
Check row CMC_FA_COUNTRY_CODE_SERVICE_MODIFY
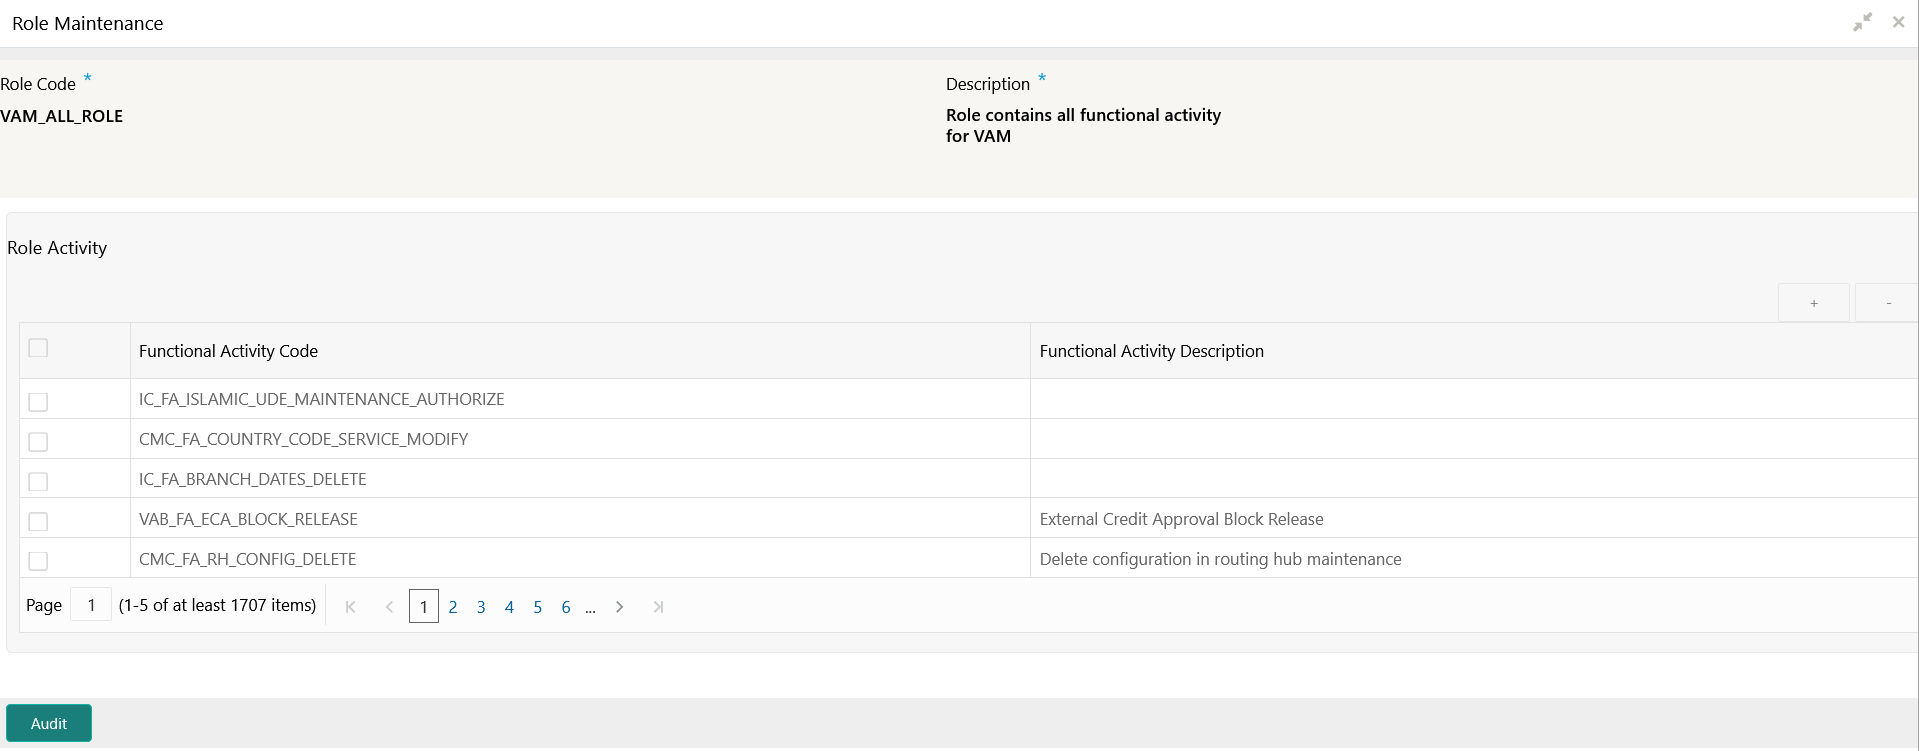38,441
